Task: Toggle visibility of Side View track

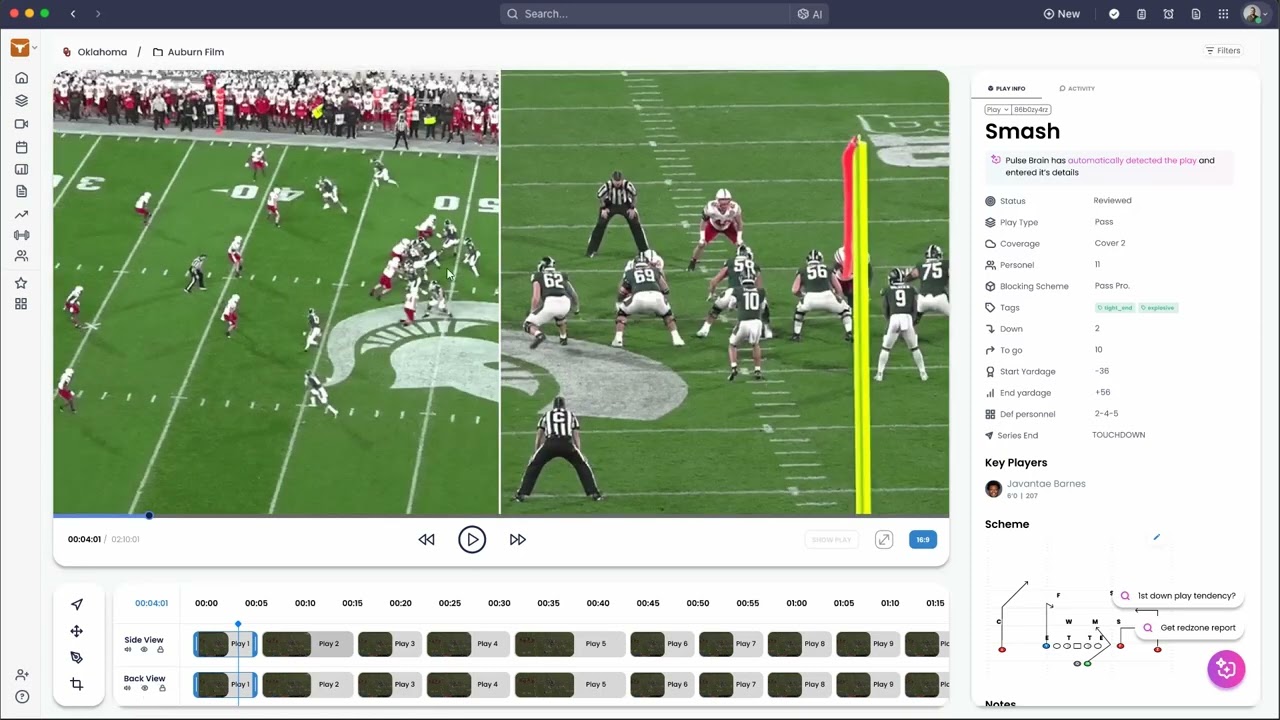Action: [144, 650]
